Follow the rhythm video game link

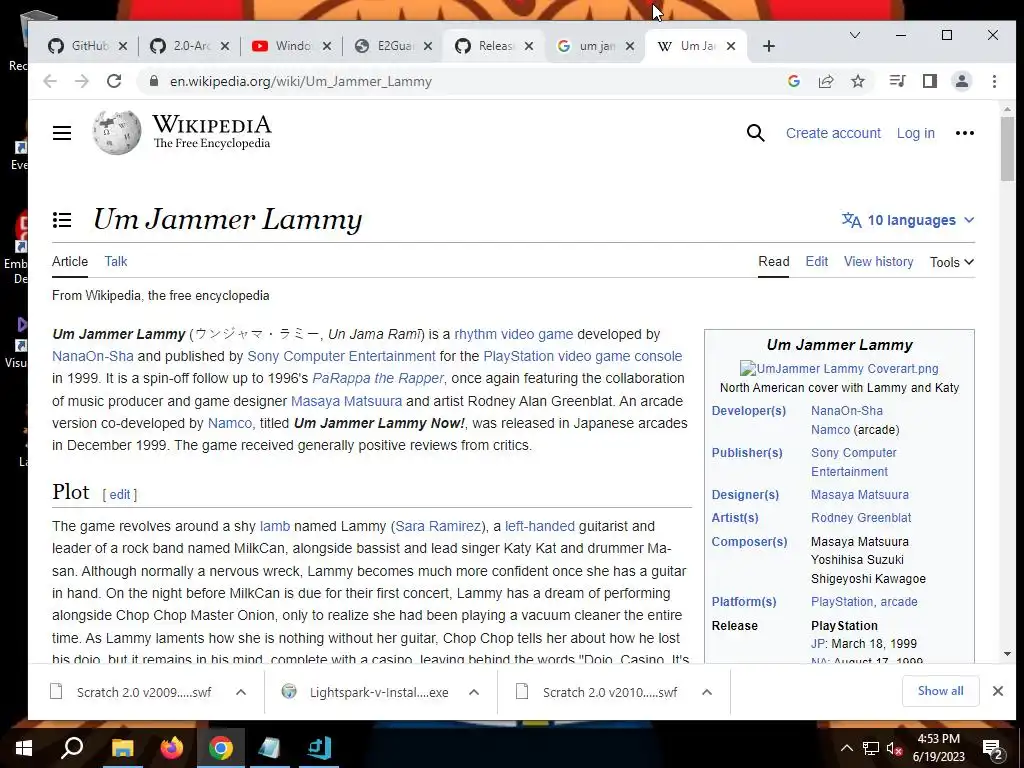[513, 334]
